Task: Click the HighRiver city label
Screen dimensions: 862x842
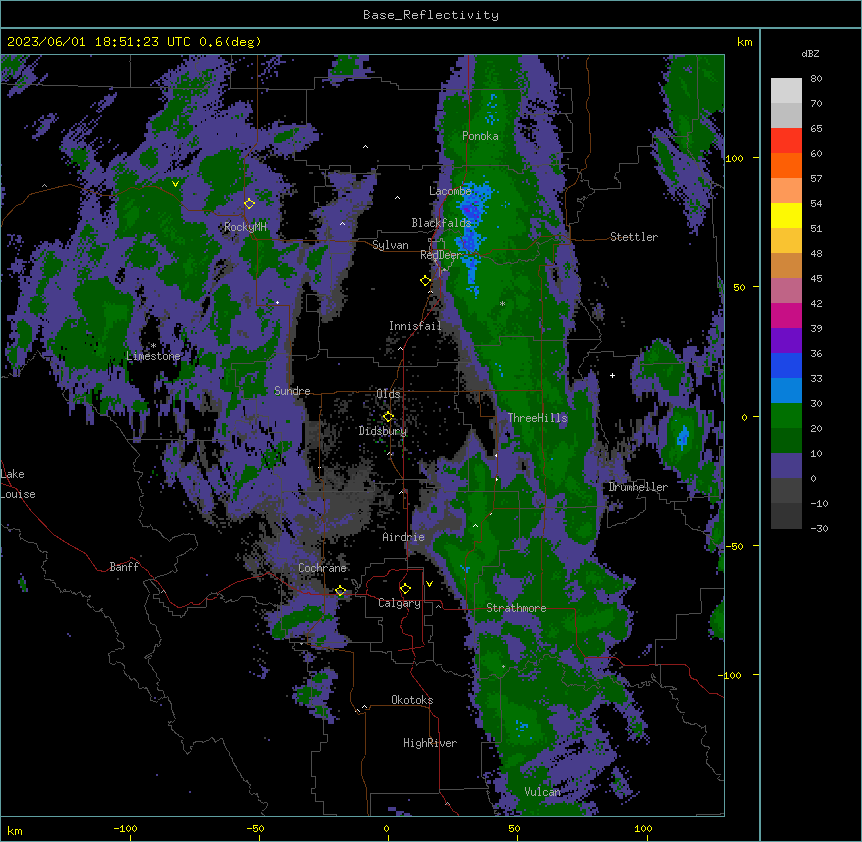Action: point(430,744)
